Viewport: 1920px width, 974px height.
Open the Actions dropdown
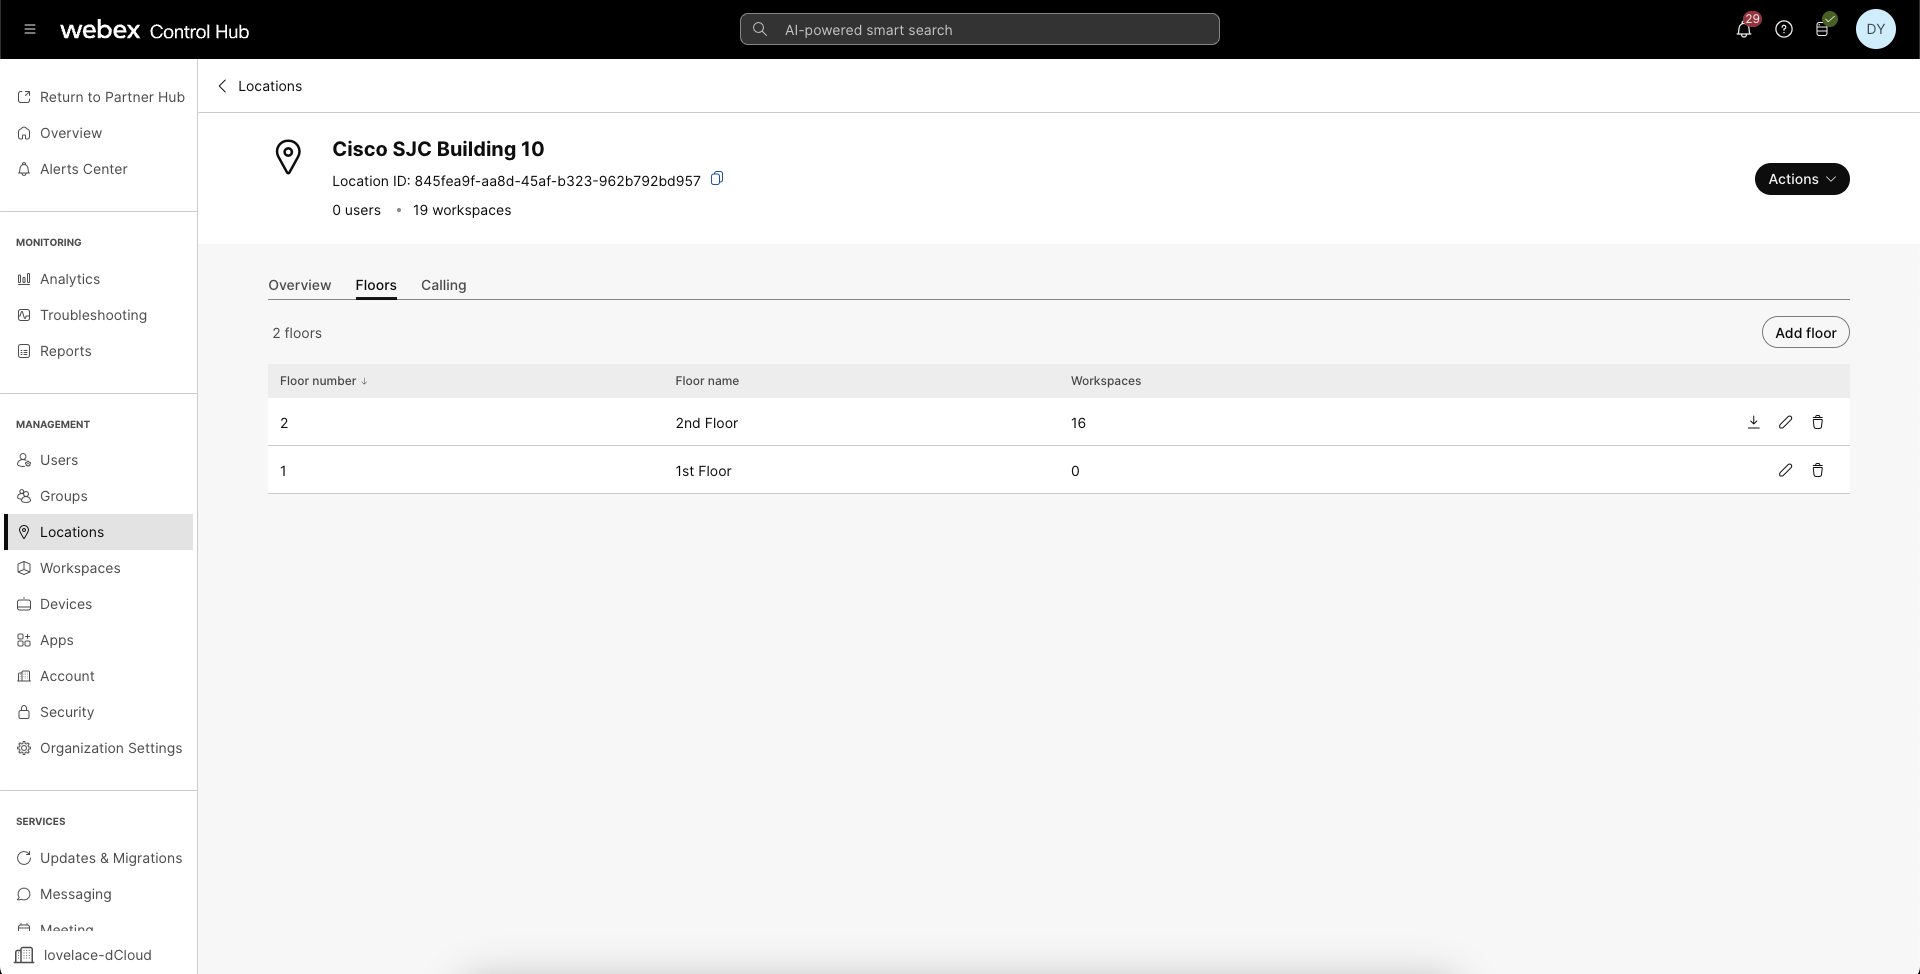[x=1802, y=179]
